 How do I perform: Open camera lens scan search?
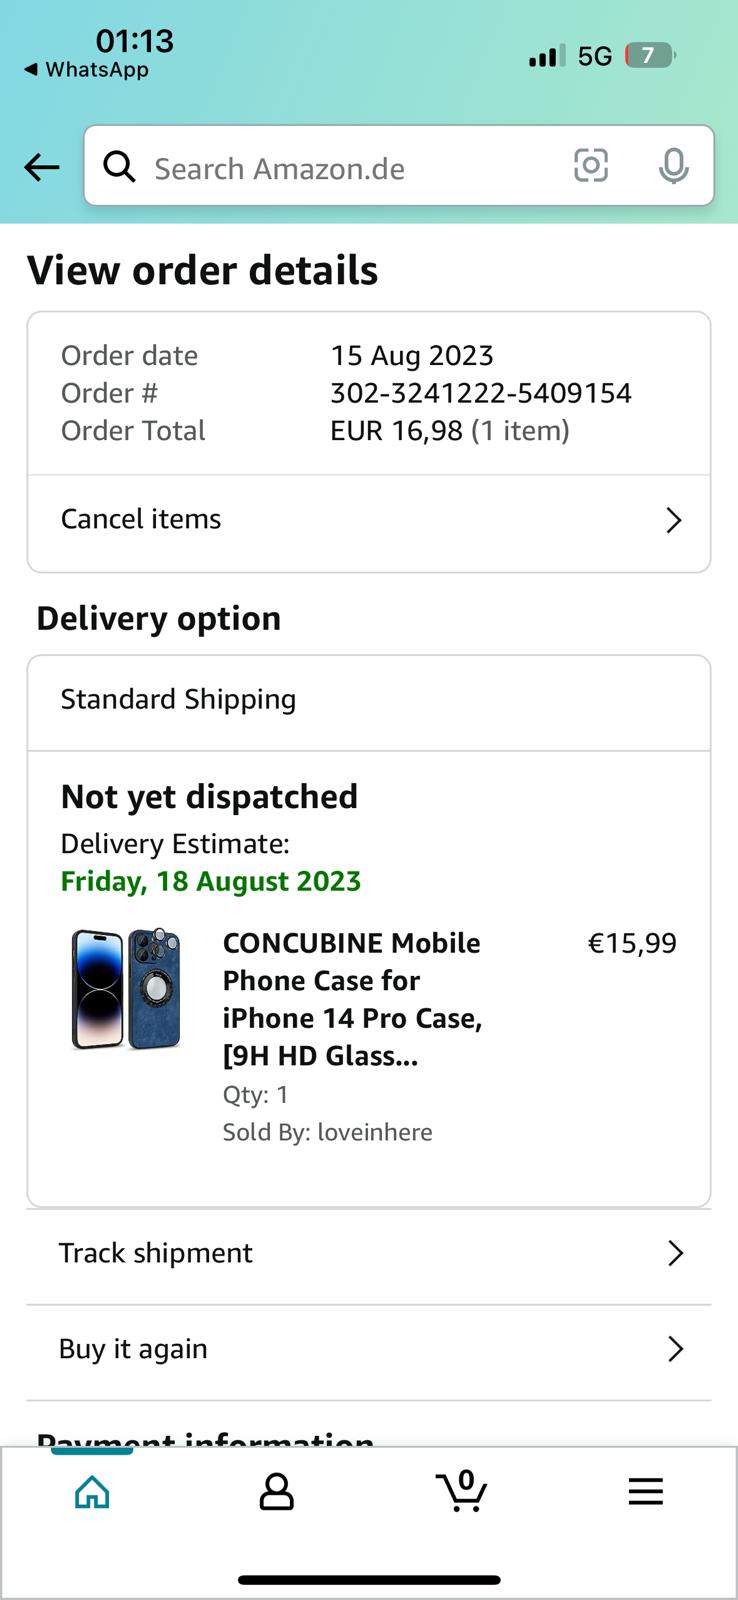[591, 165]
